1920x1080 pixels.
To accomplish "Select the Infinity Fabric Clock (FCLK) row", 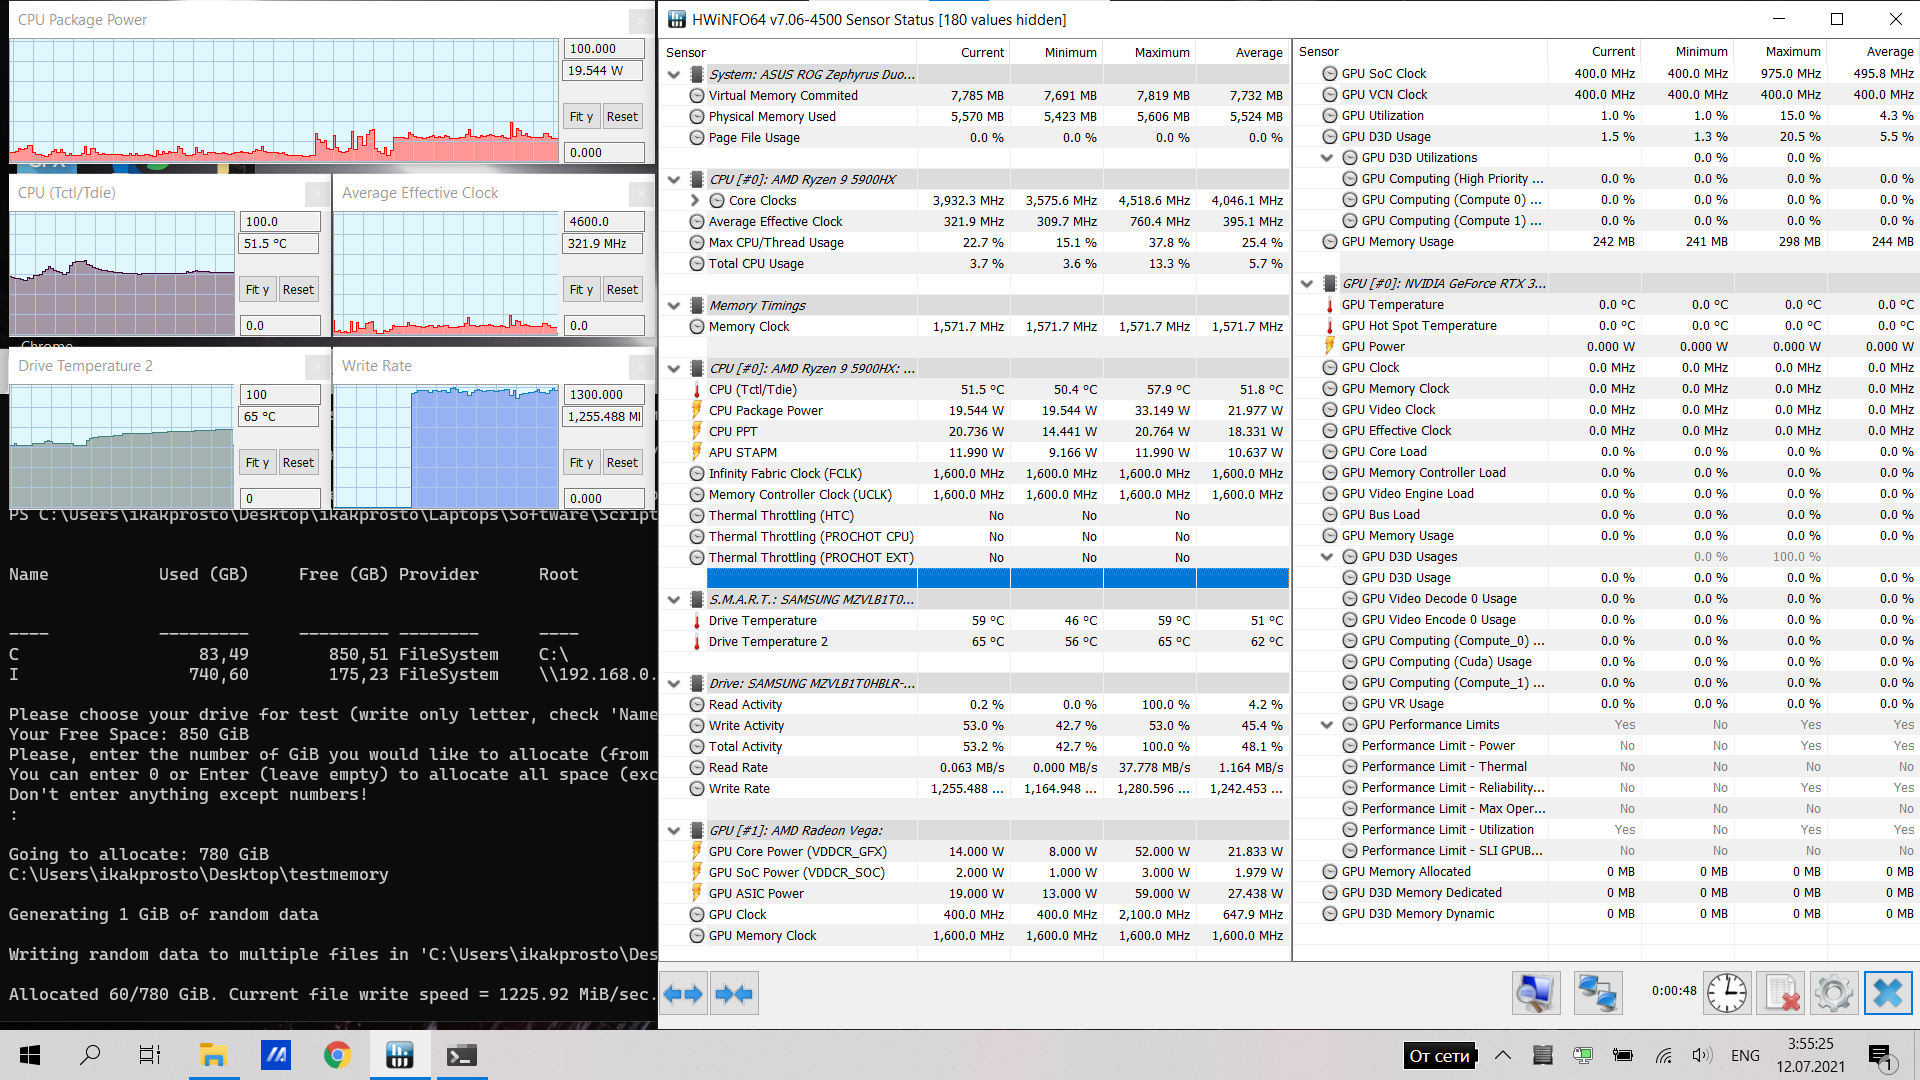I will [975, 474].
